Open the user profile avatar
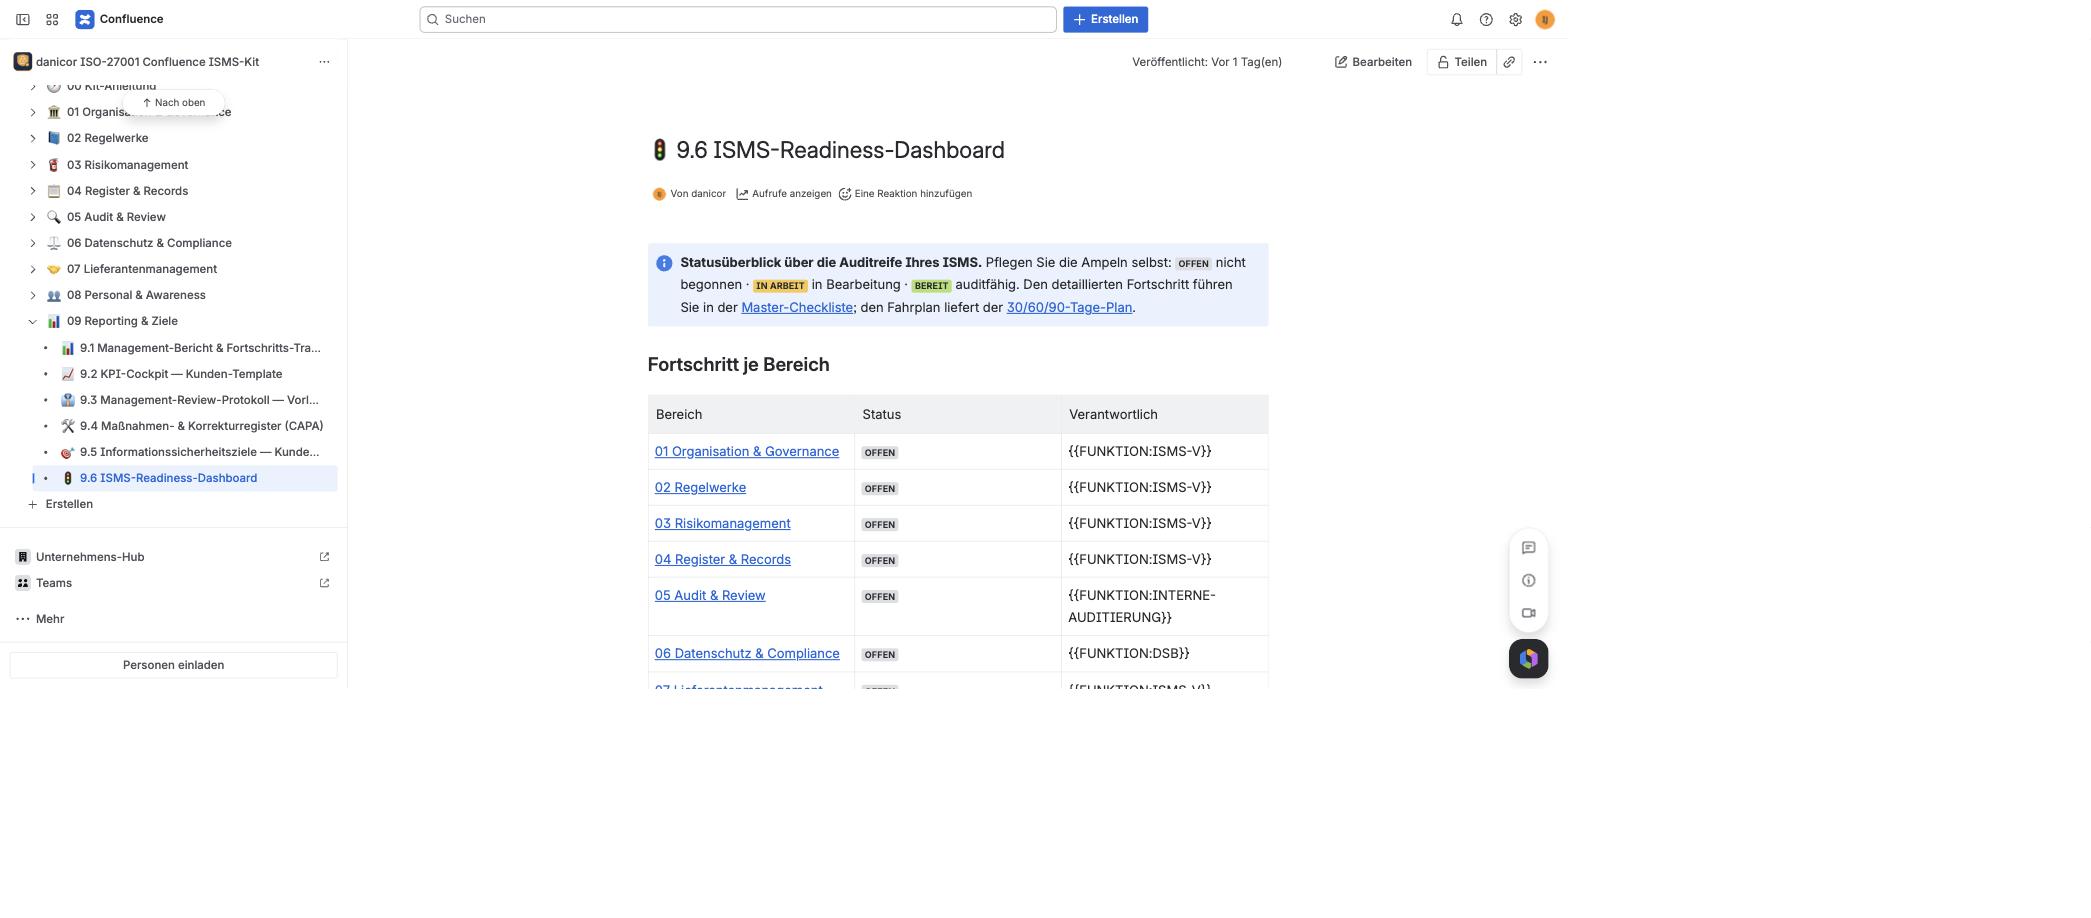 [1545, 19]
